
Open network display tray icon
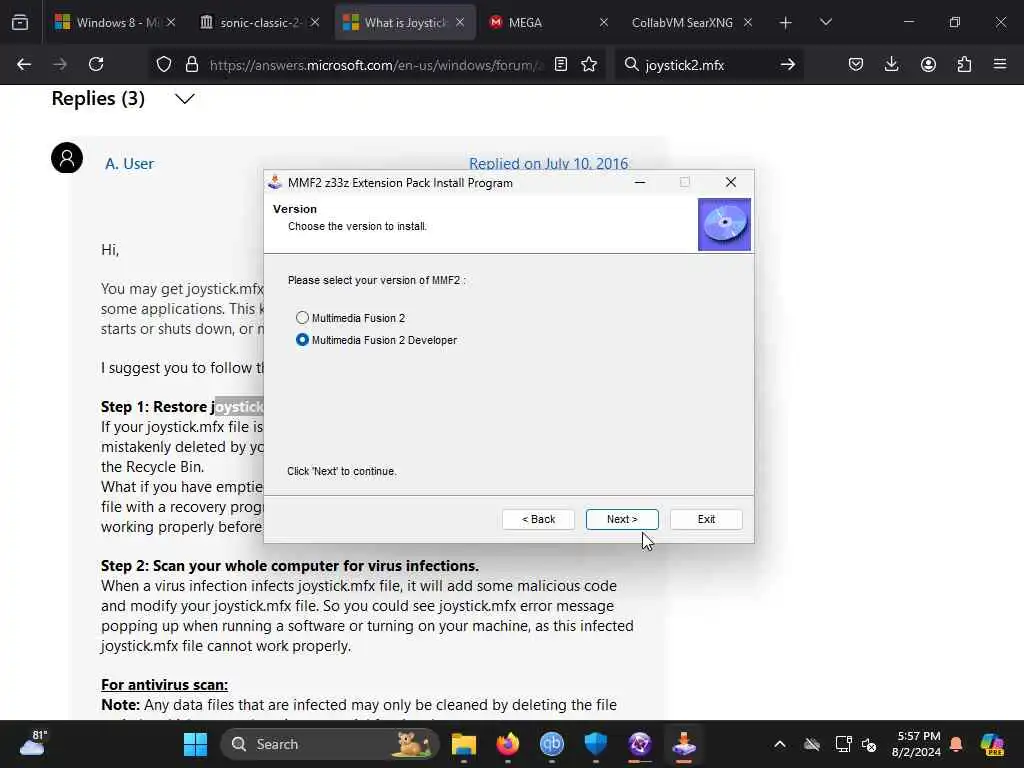(843, 744)
